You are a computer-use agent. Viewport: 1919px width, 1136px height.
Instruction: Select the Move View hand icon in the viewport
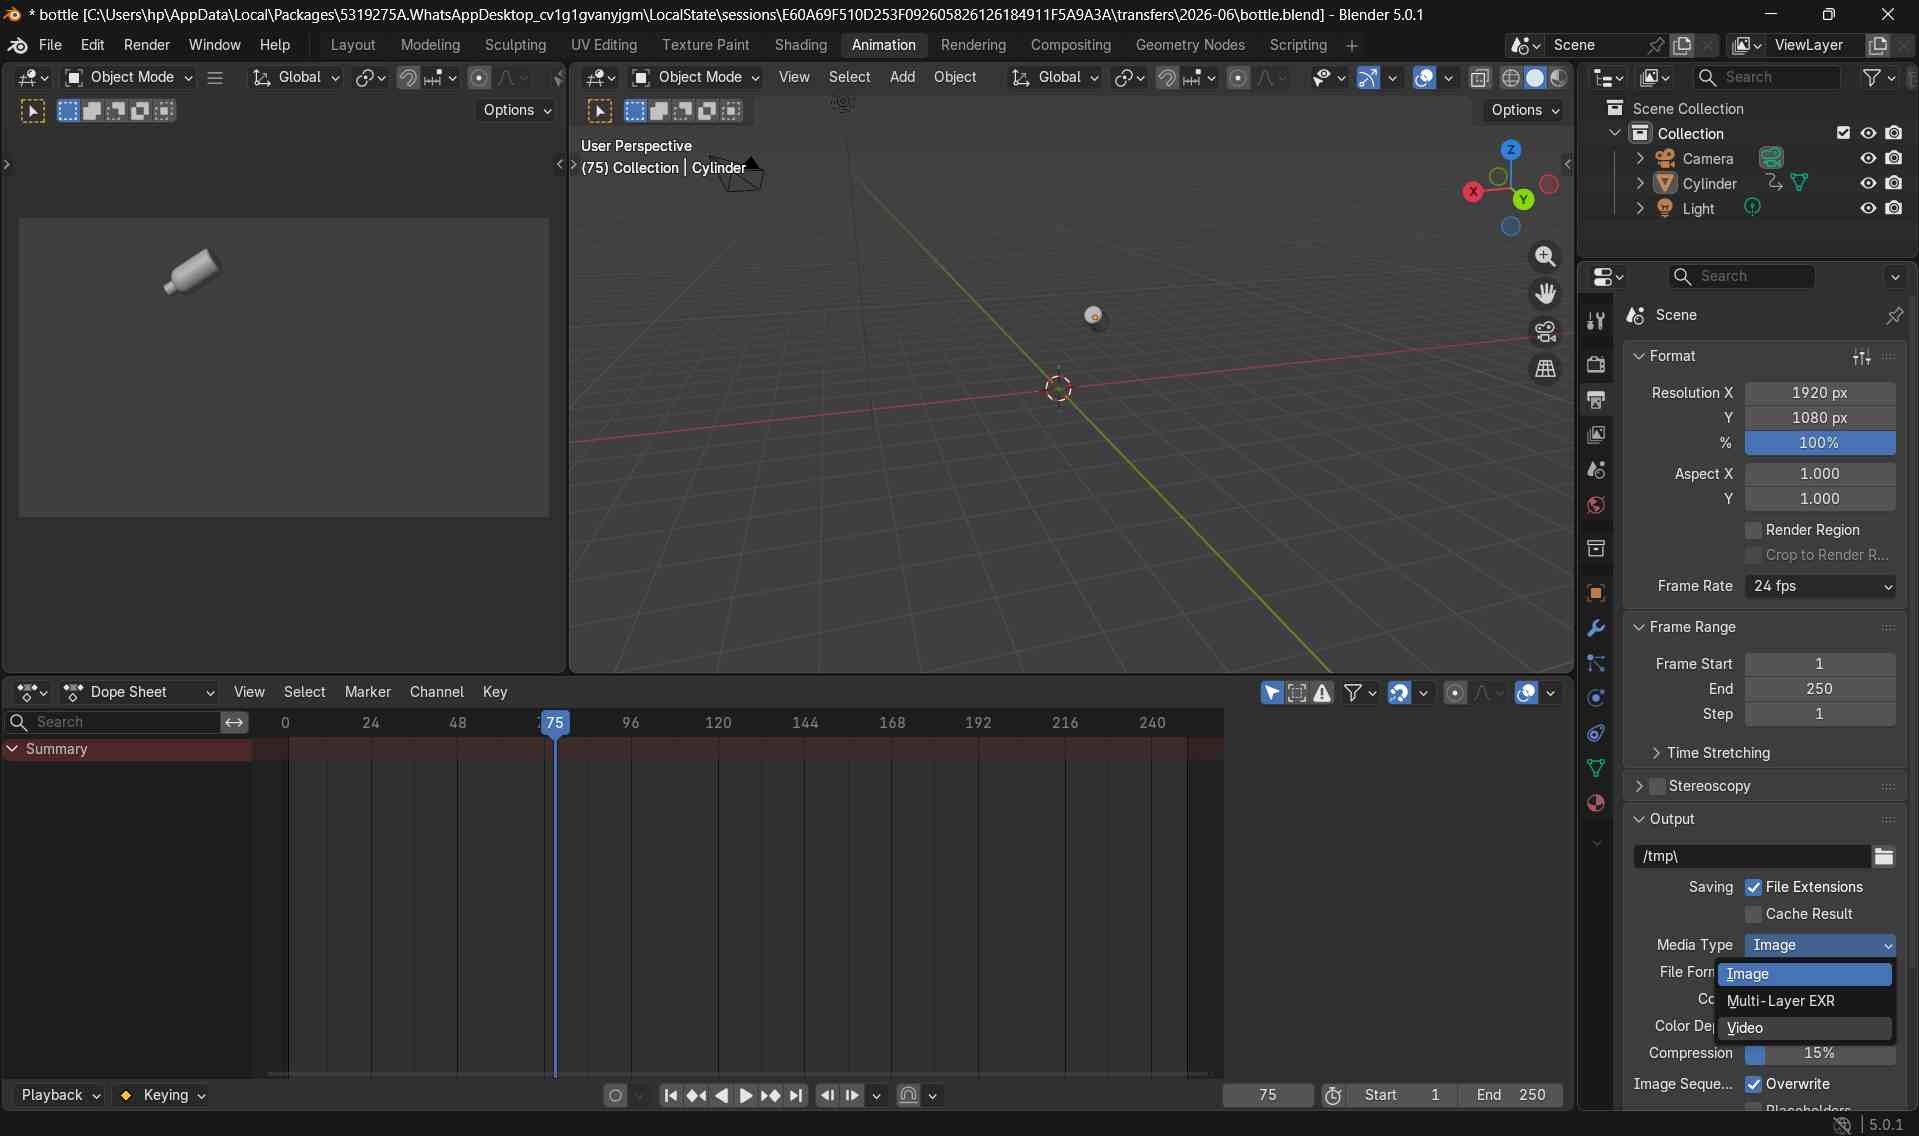pyautogui.click(x=1546, y=292)
